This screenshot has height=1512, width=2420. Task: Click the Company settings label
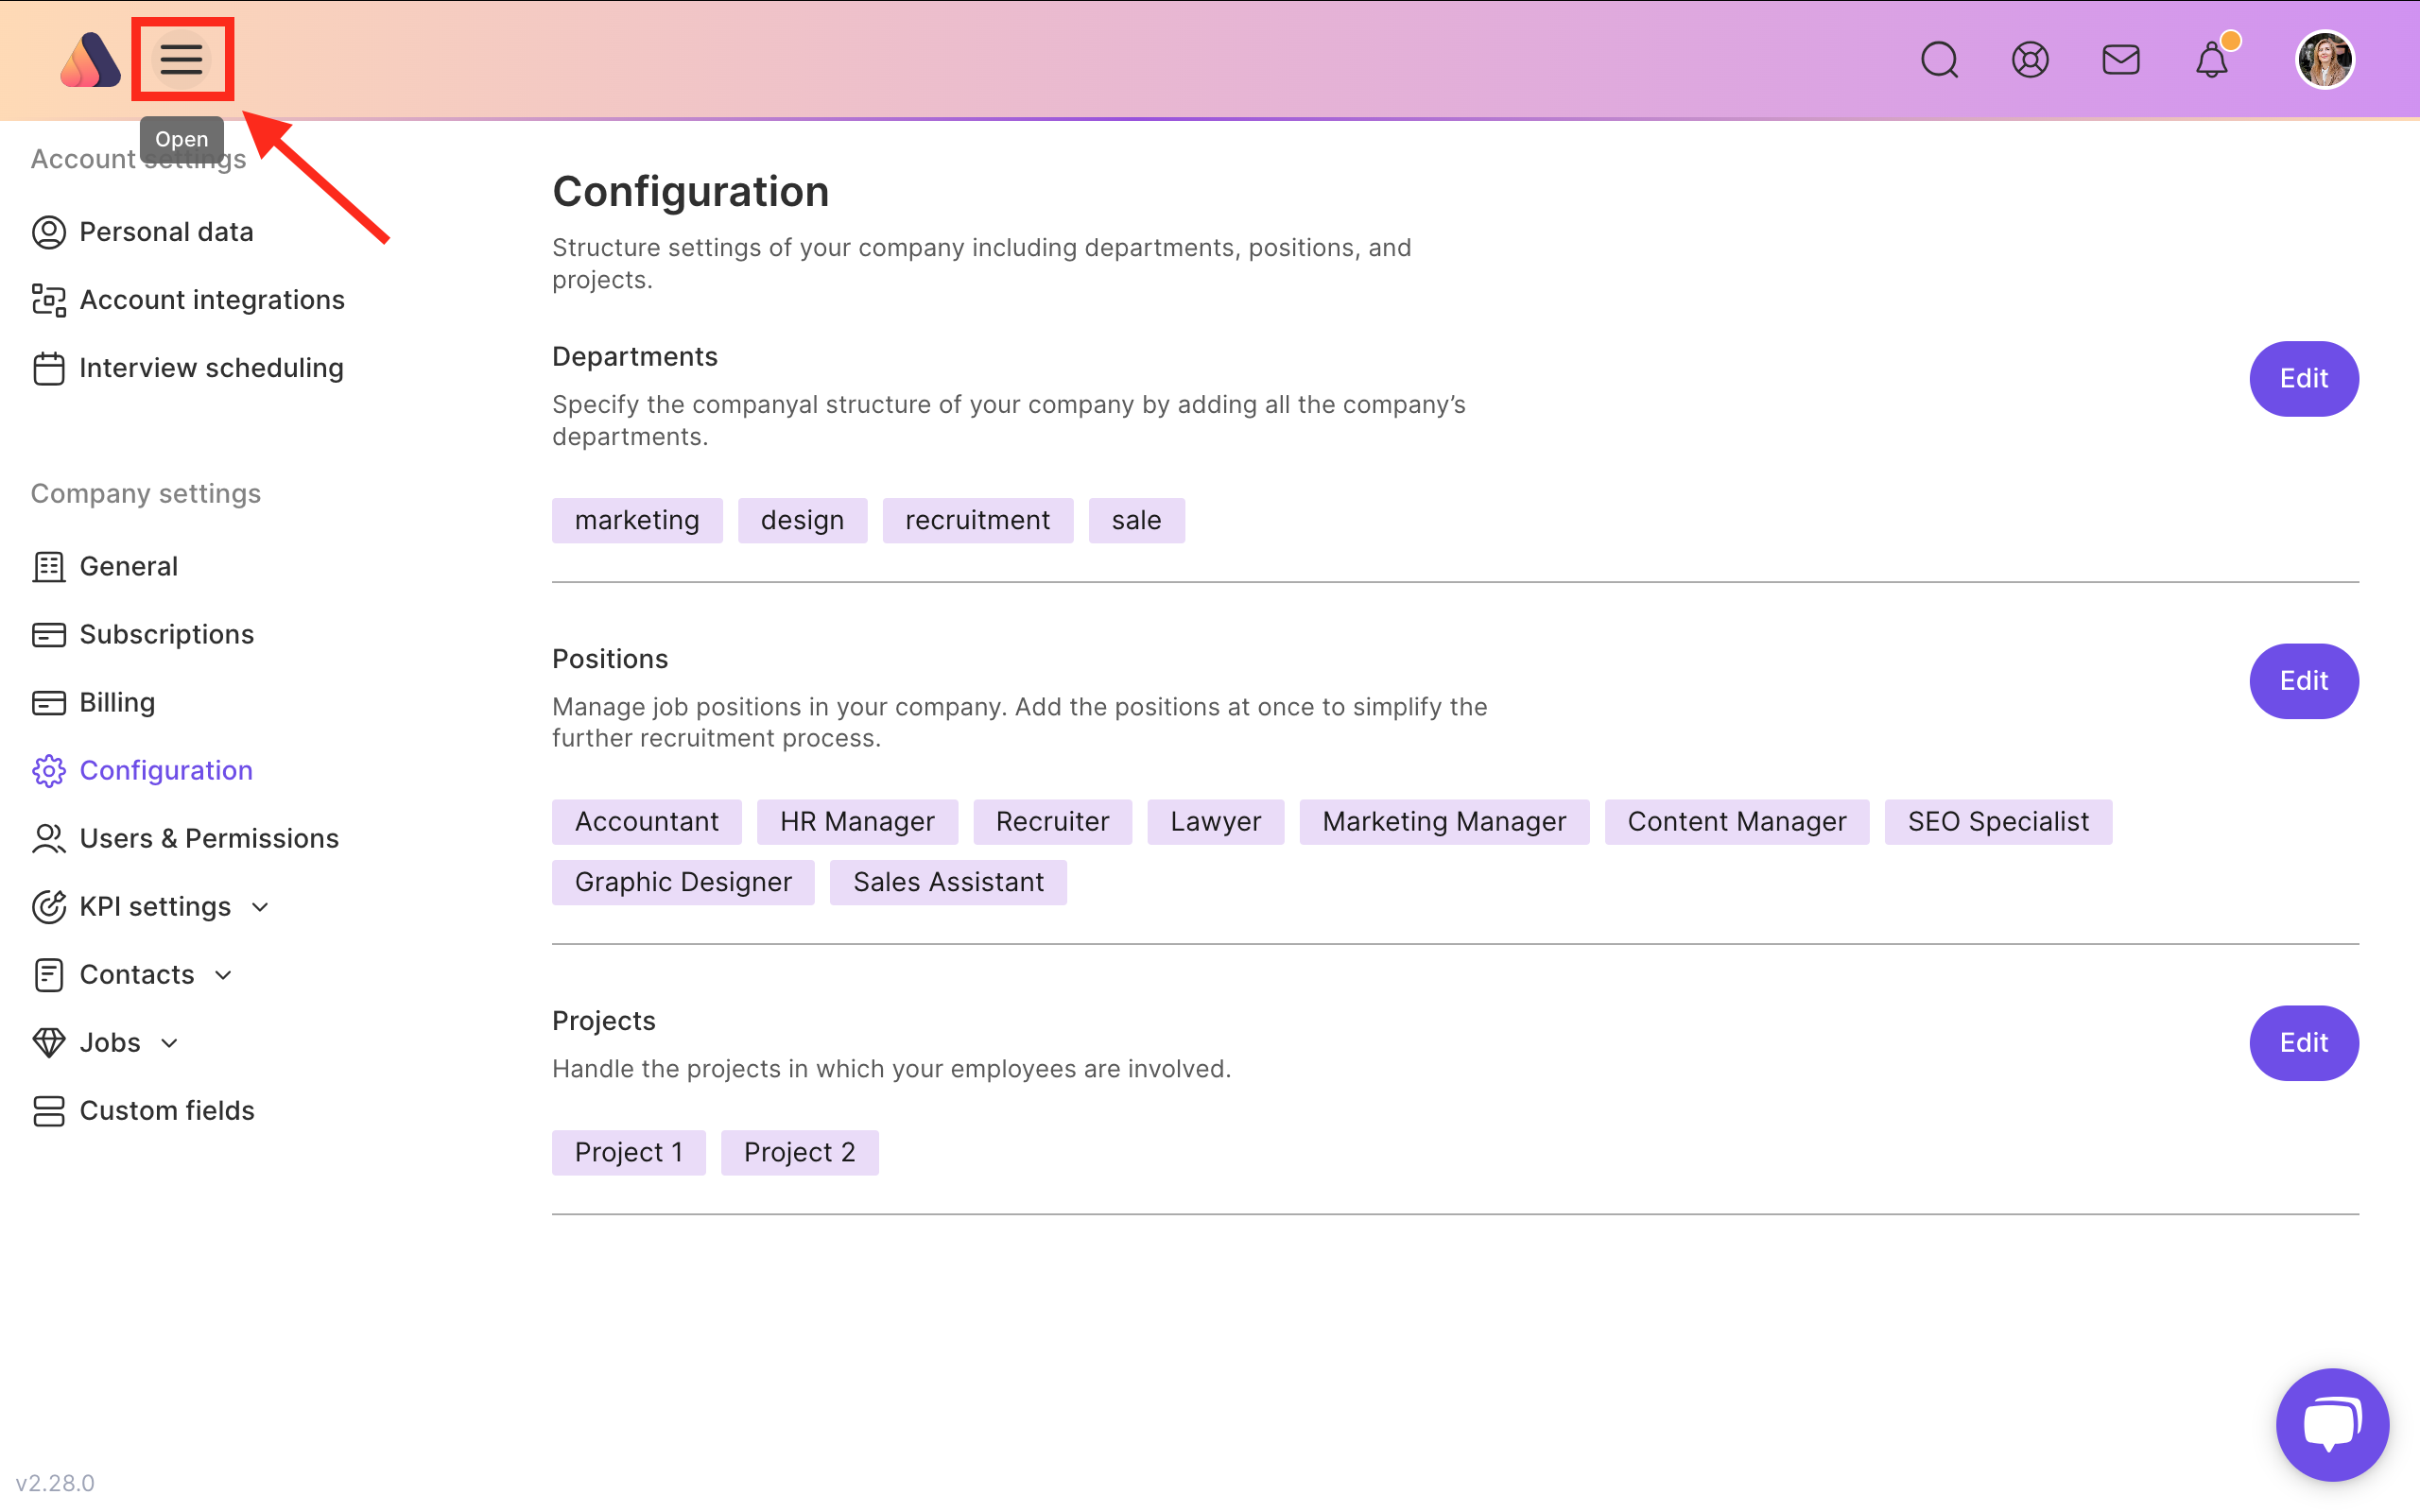145,493
